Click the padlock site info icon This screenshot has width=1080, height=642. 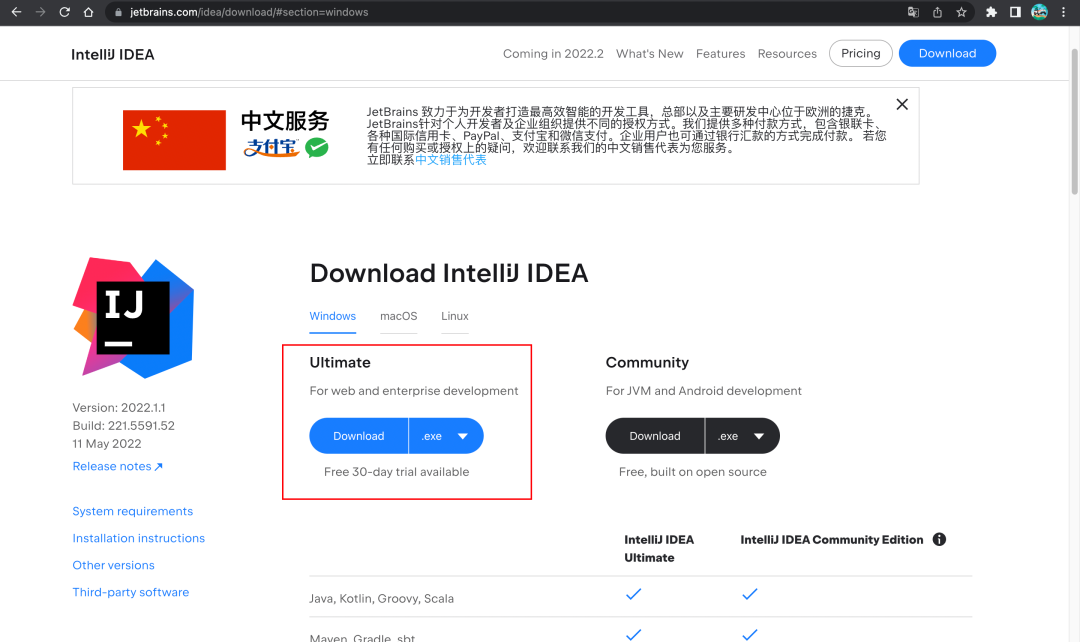pos(118,12)
